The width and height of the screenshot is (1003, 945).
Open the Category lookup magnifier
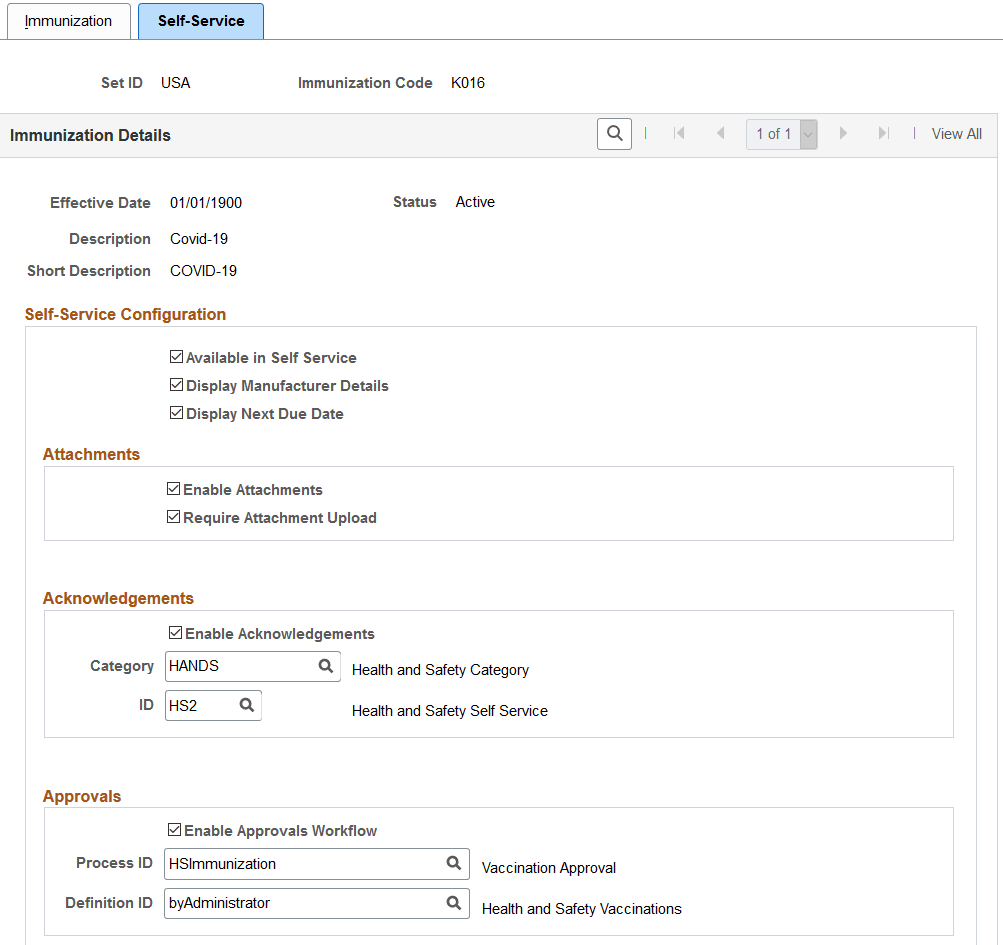click(x=326, y=666)
